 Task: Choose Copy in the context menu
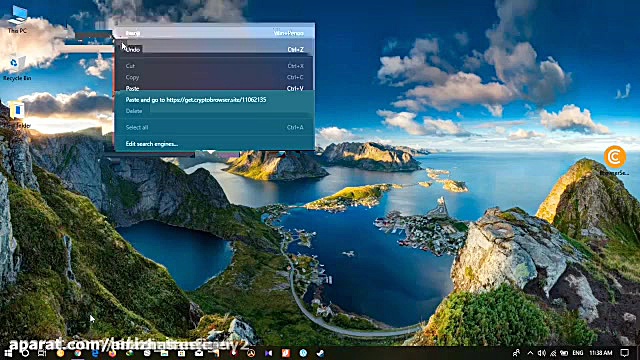(x=215, y=77)
